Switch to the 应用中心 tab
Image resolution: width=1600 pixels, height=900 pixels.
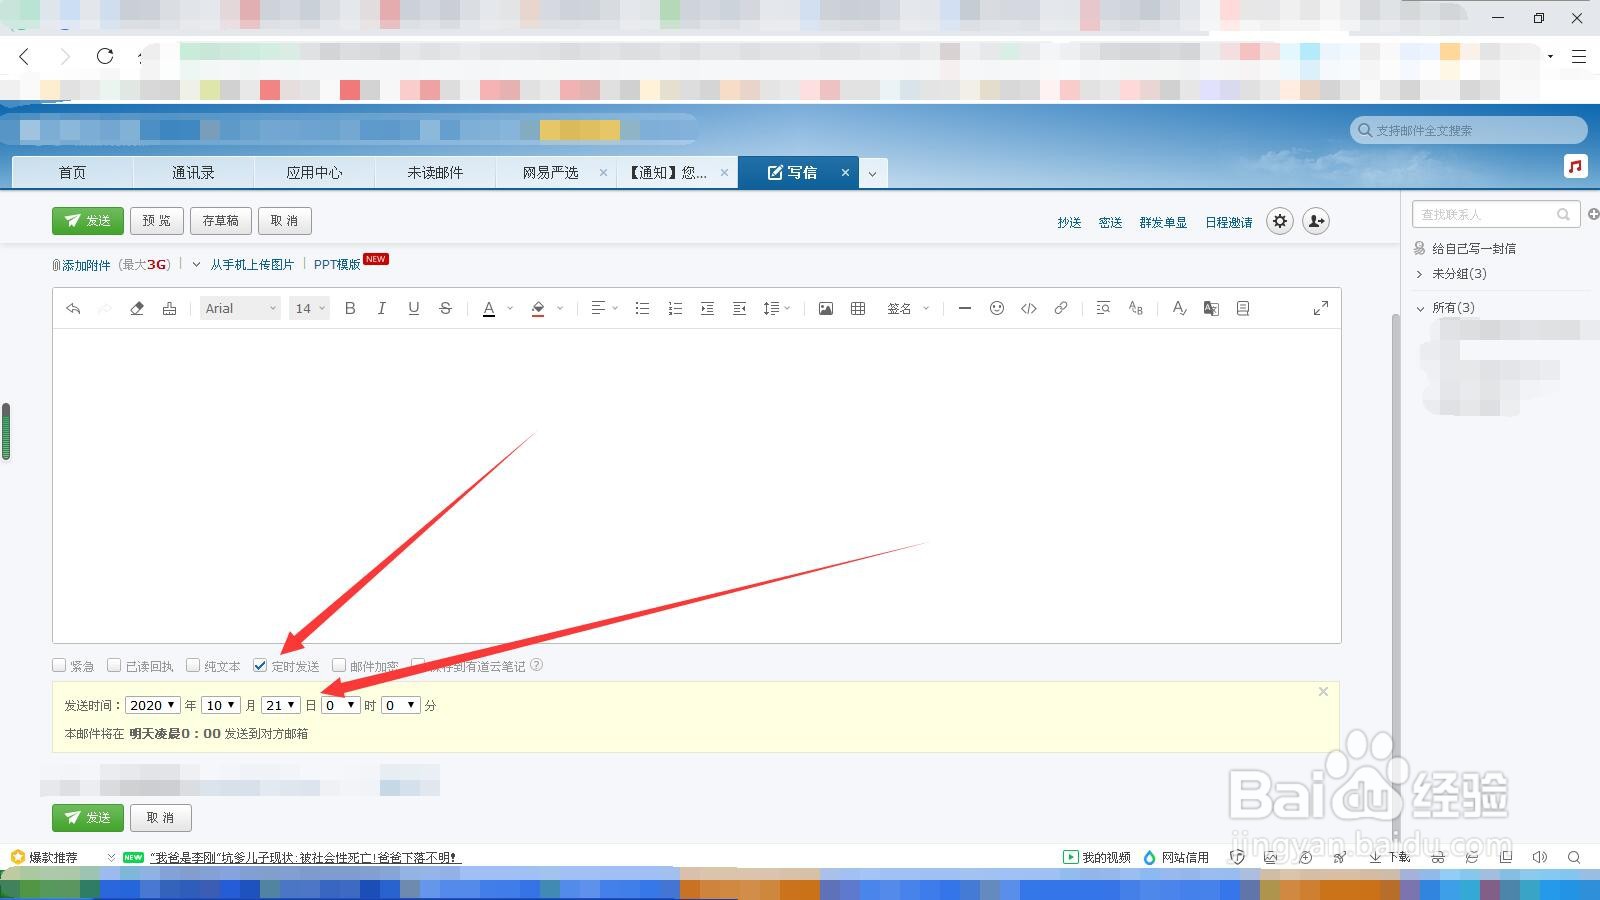[314, 173]
